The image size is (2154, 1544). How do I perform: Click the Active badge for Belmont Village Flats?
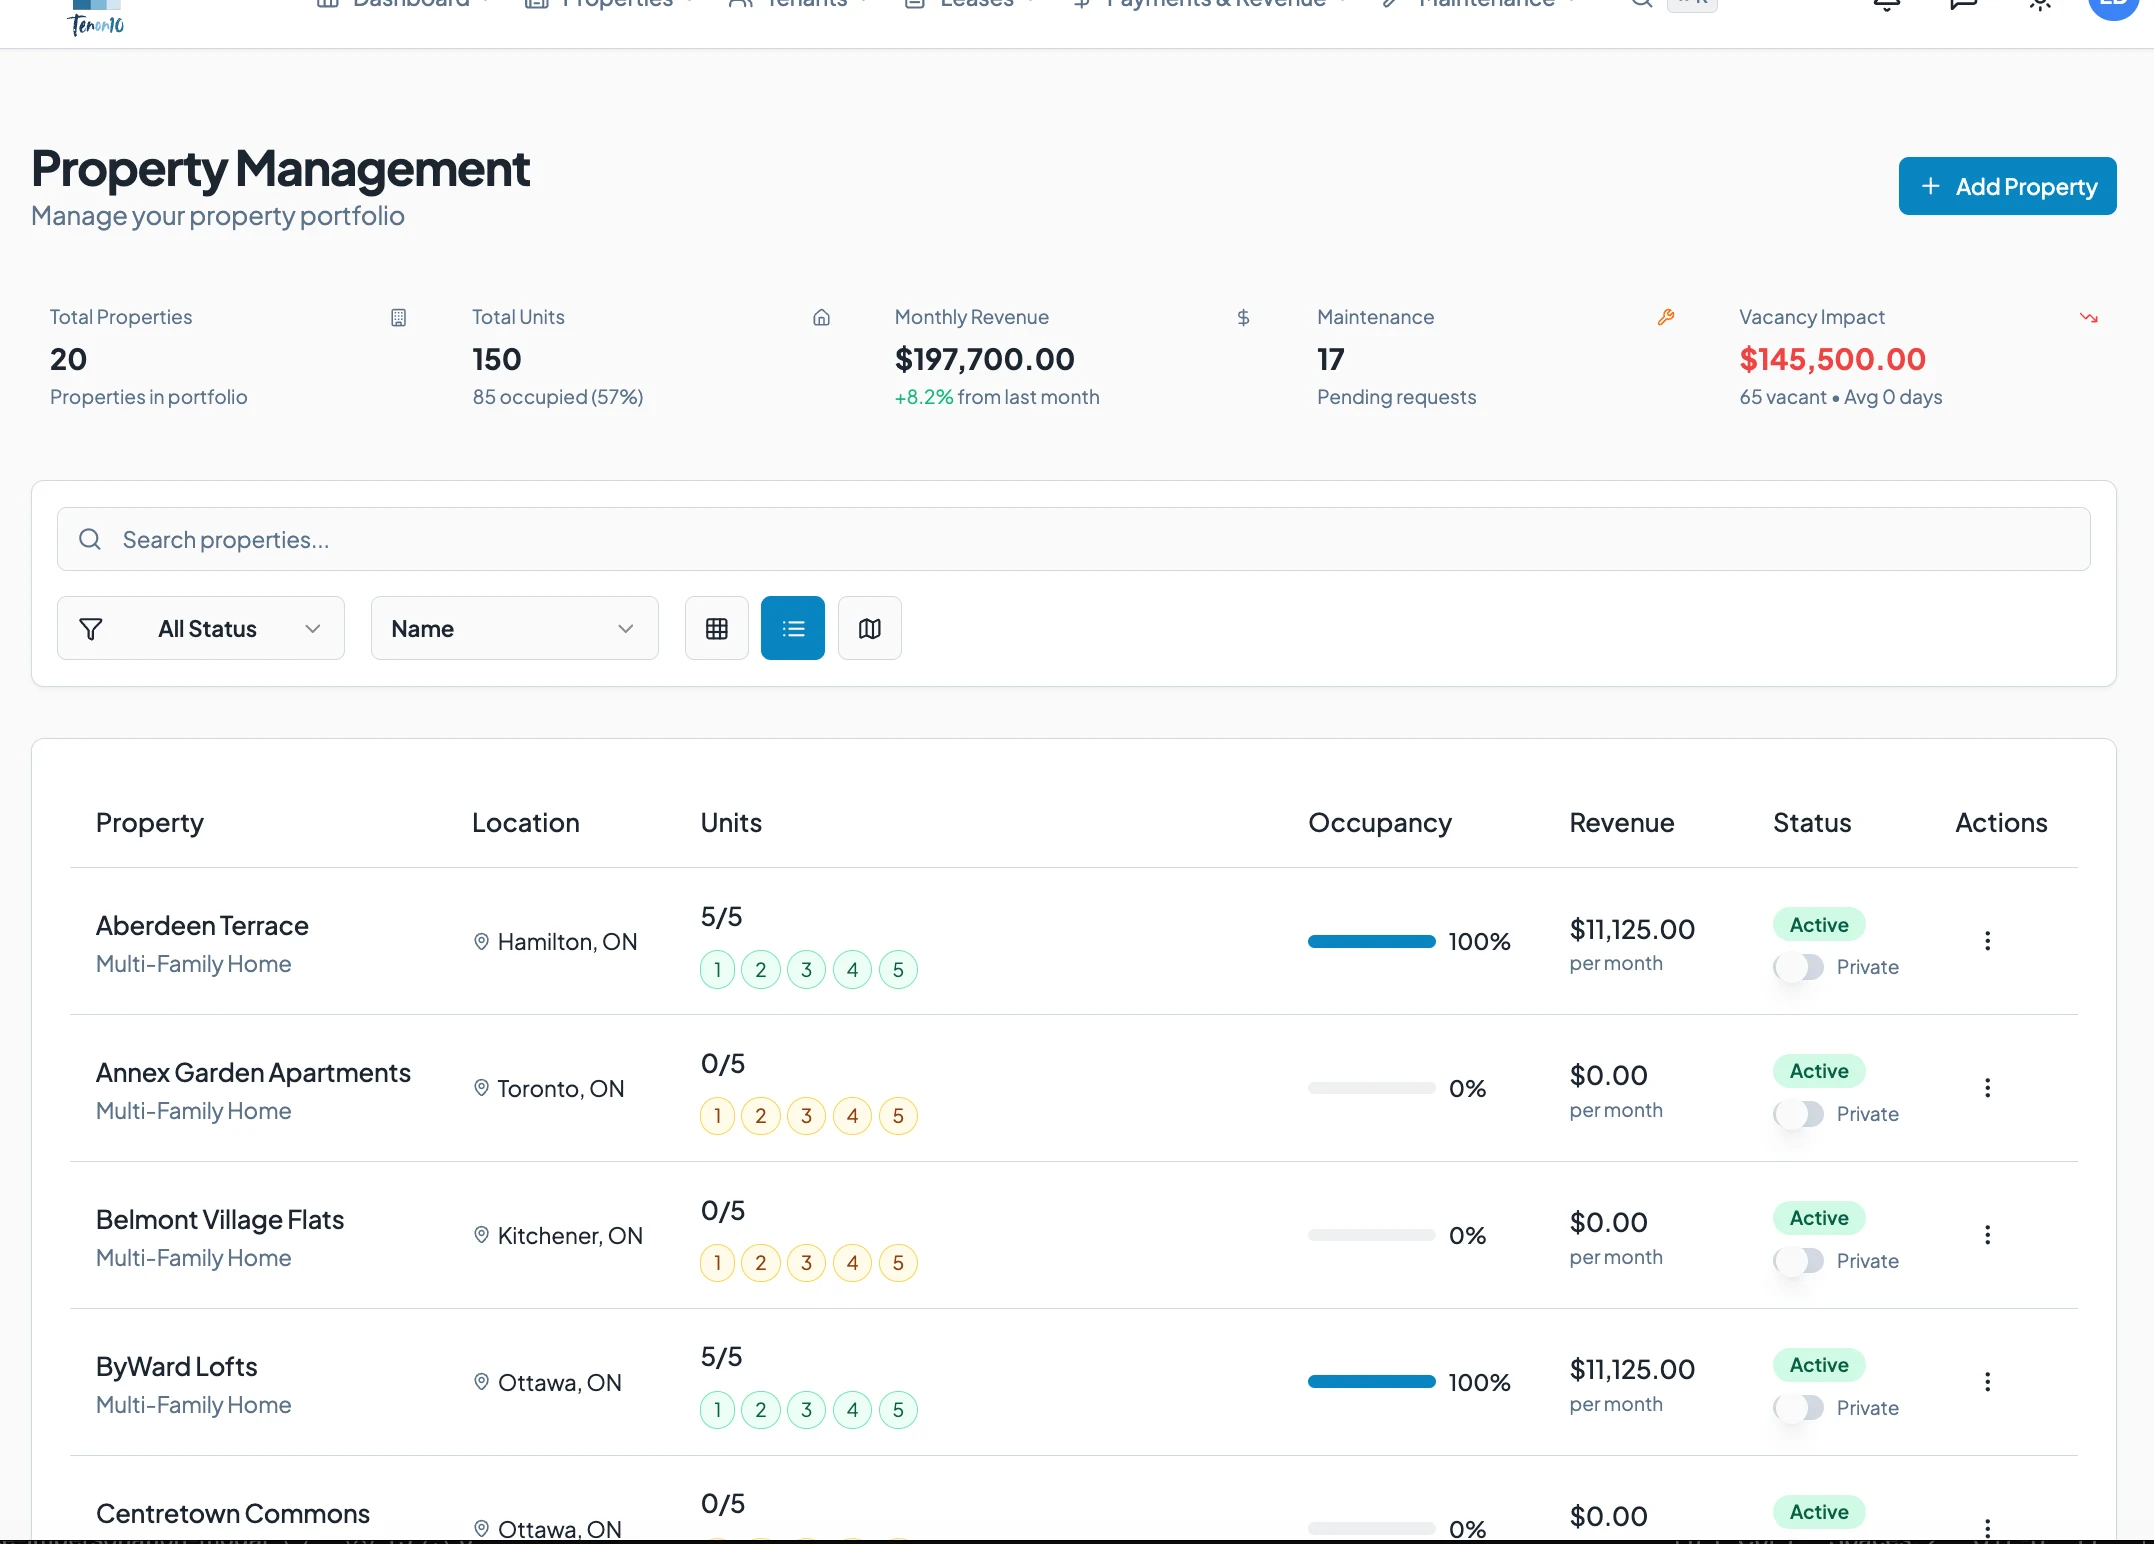[1819, 1218]
